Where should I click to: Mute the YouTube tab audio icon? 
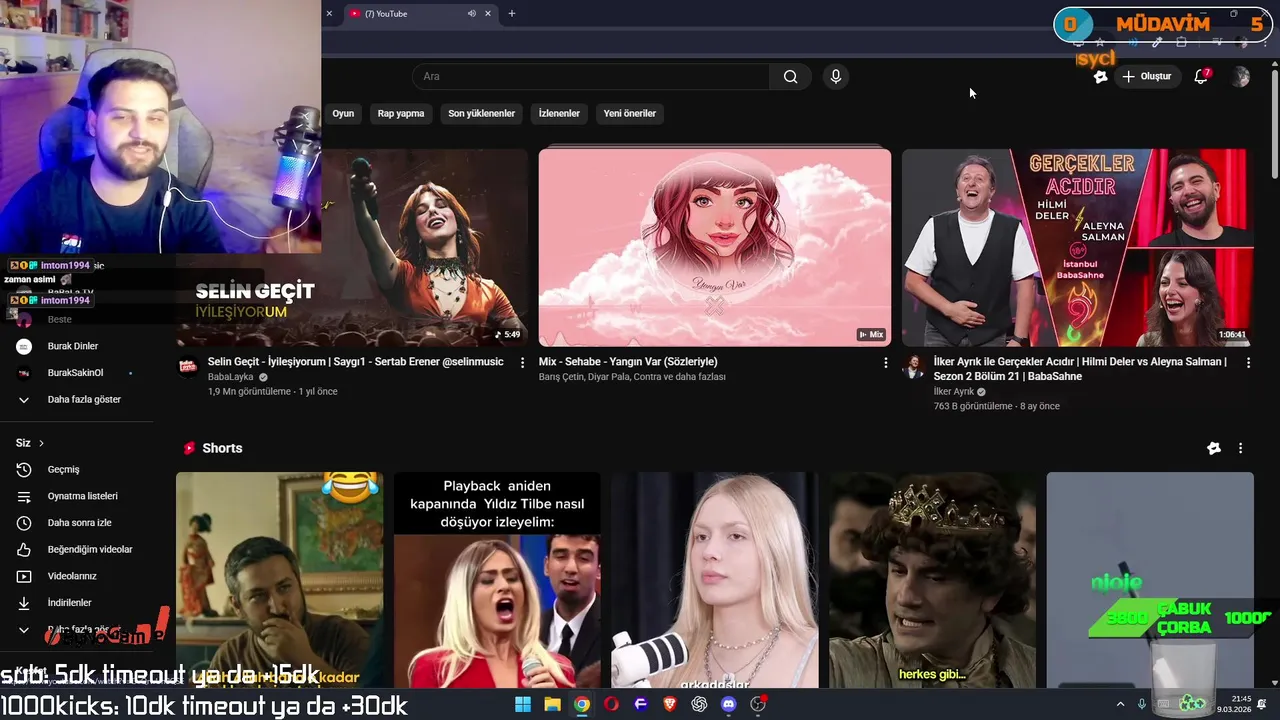tap(471, 14)
